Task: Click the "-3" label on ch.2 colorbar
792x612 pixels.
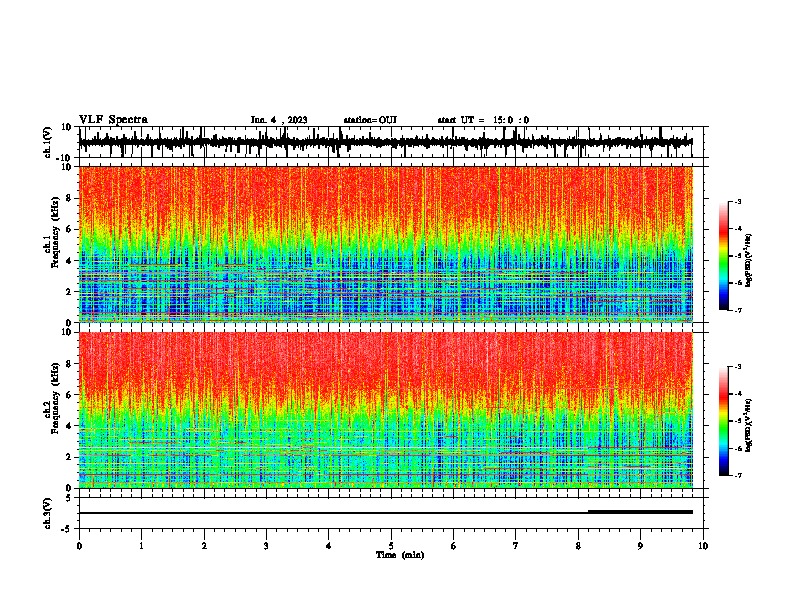Action: point(737,367)
